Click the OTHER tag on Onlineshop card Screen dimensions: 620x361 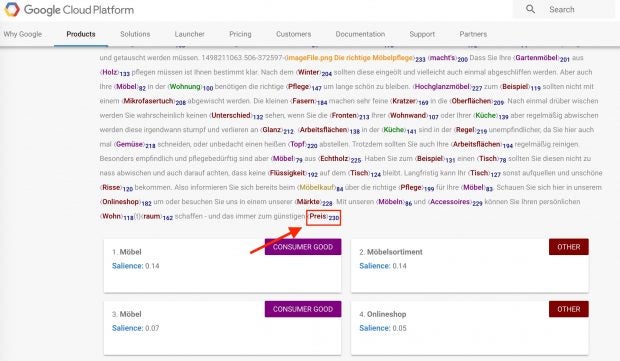tap(569, 309)
